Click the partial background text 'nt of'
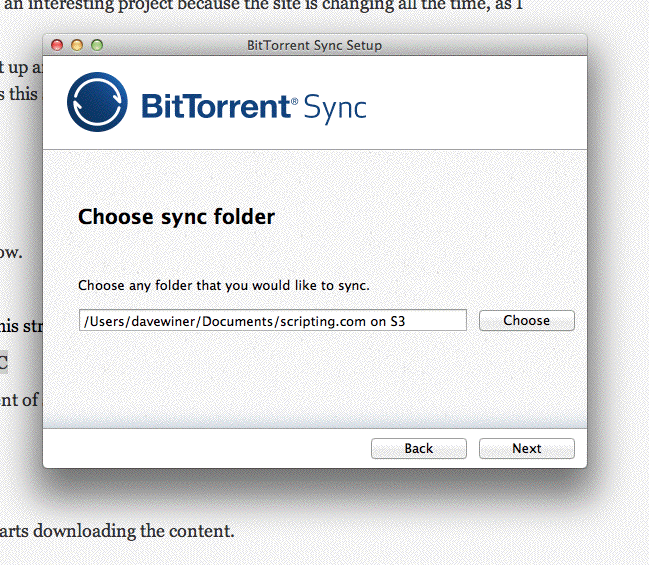This screenshot has height=565, width=649. coord(19,400)
